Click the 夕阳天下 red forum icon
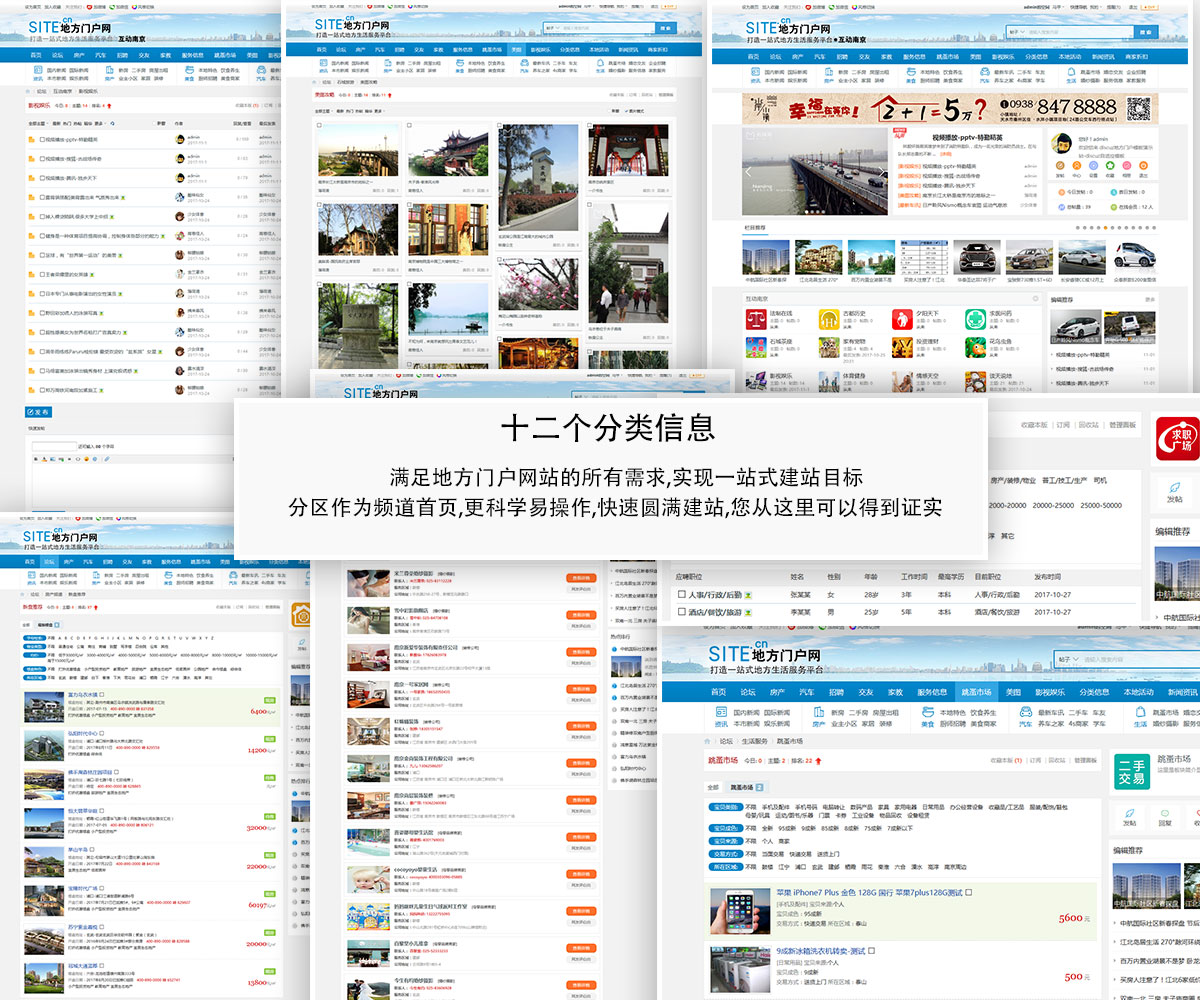Viewport: 1200px width, 1000px height. coord(902,319)
